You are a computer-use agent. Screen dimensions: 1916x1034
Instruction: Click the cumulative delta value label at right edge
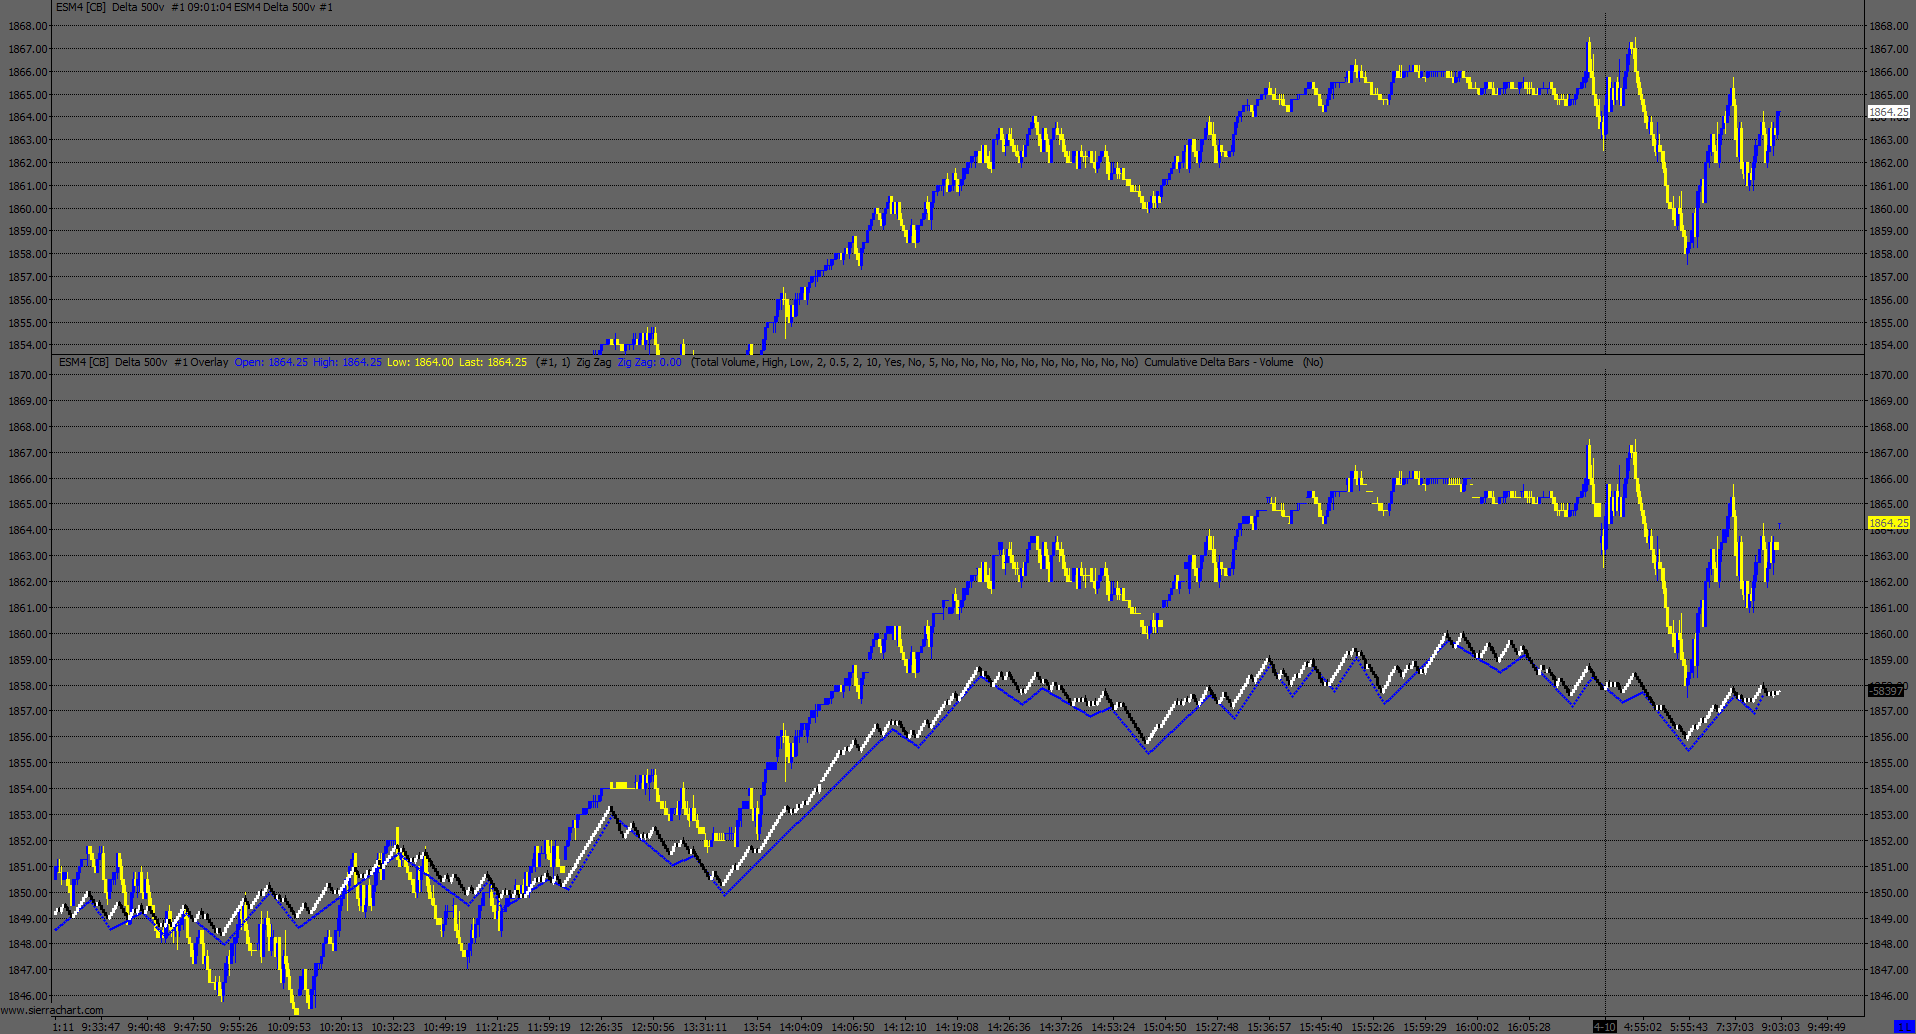pos(1887,691)
